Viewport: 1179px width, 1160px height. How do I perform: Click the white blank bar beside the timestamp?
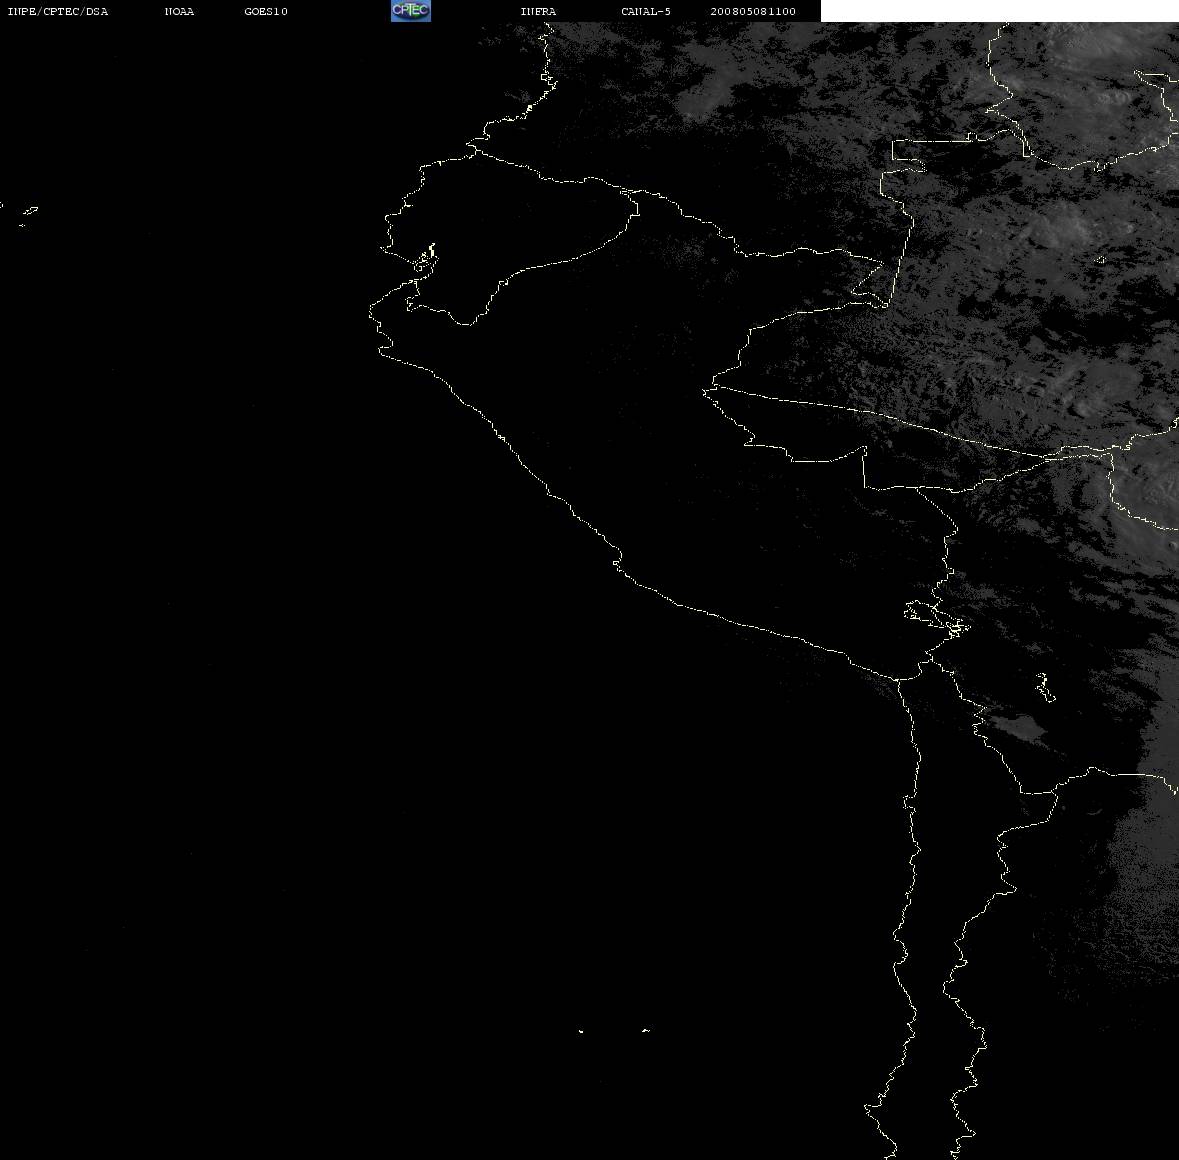click(x=999, y=11)
